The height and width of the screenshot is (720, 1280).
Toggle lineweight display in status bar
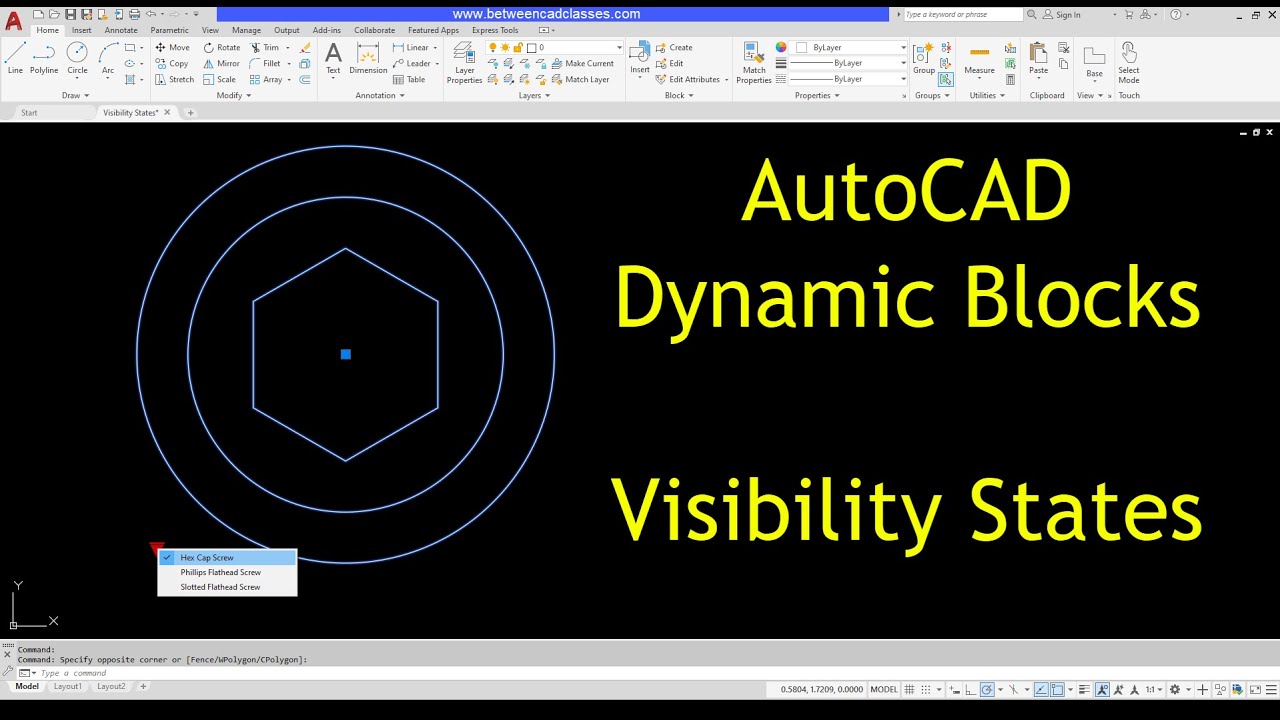(x=1084, y=689)
